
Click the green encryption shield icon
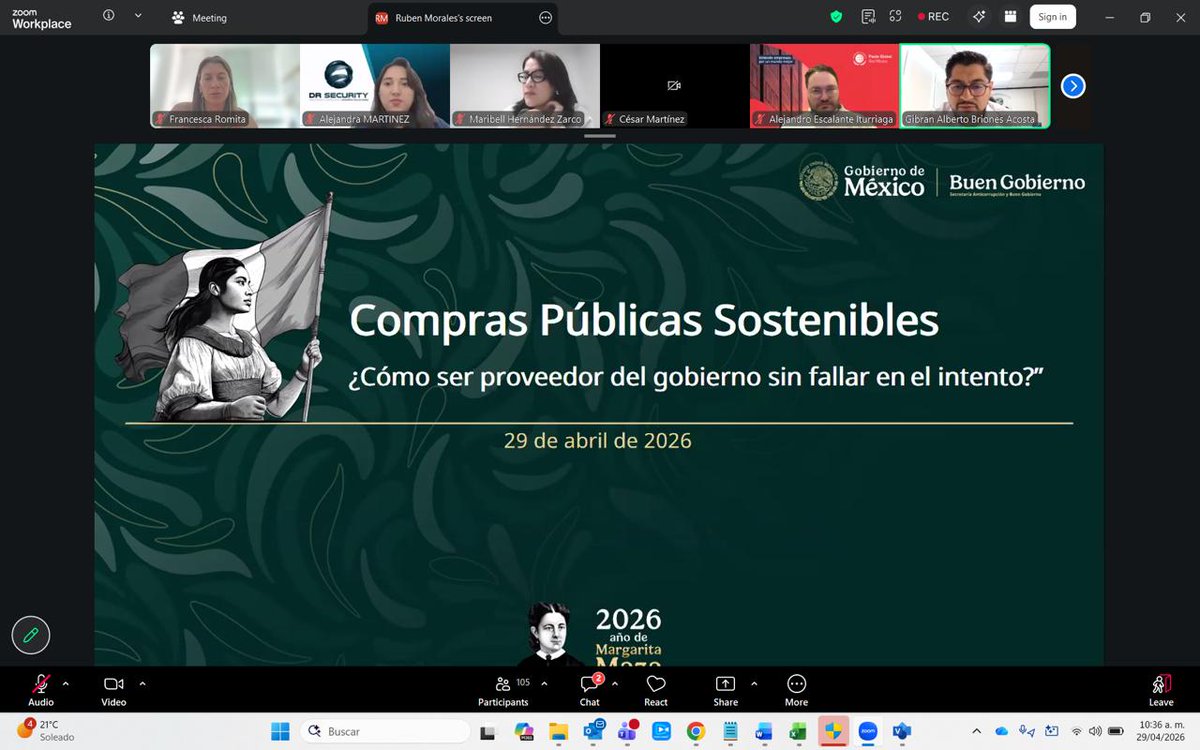pos(836,17)
